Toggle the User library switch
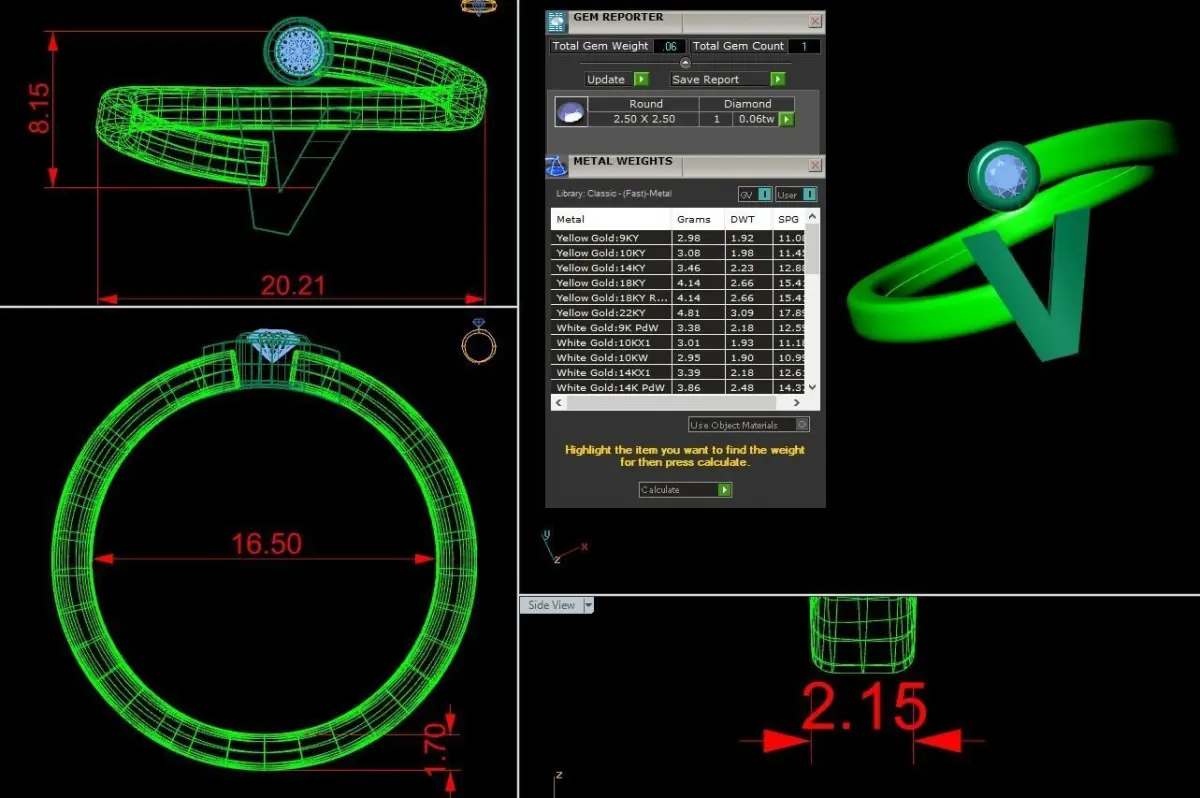The image size is (1200, 798). coord(796,194)
